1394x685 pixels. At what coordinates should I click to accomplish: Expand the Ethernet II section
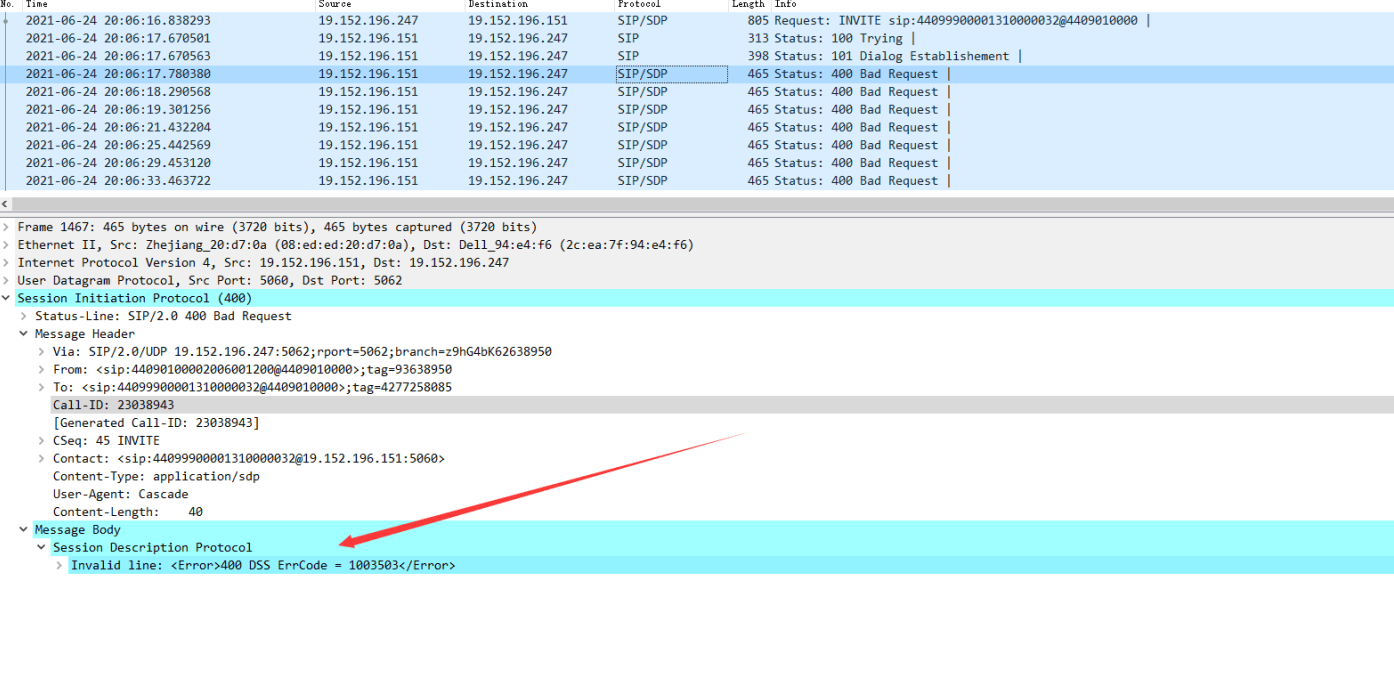coord(7,245)
